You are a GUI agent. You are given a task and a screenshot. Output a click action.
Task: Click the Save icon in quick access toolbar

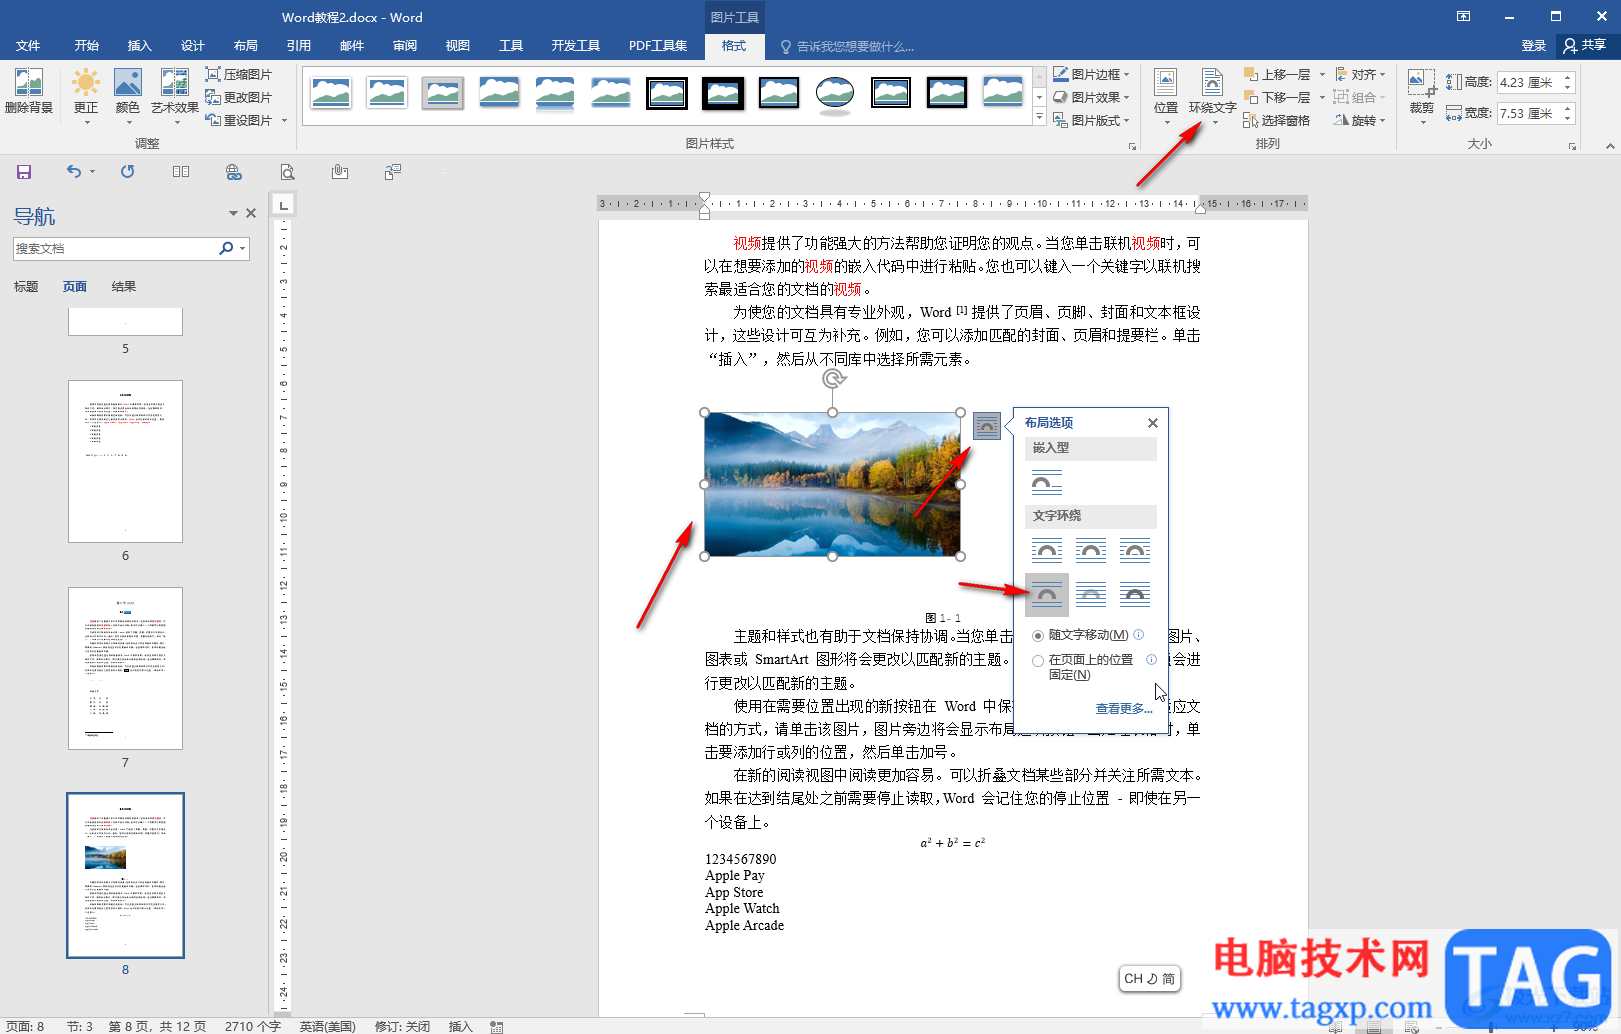24,172
